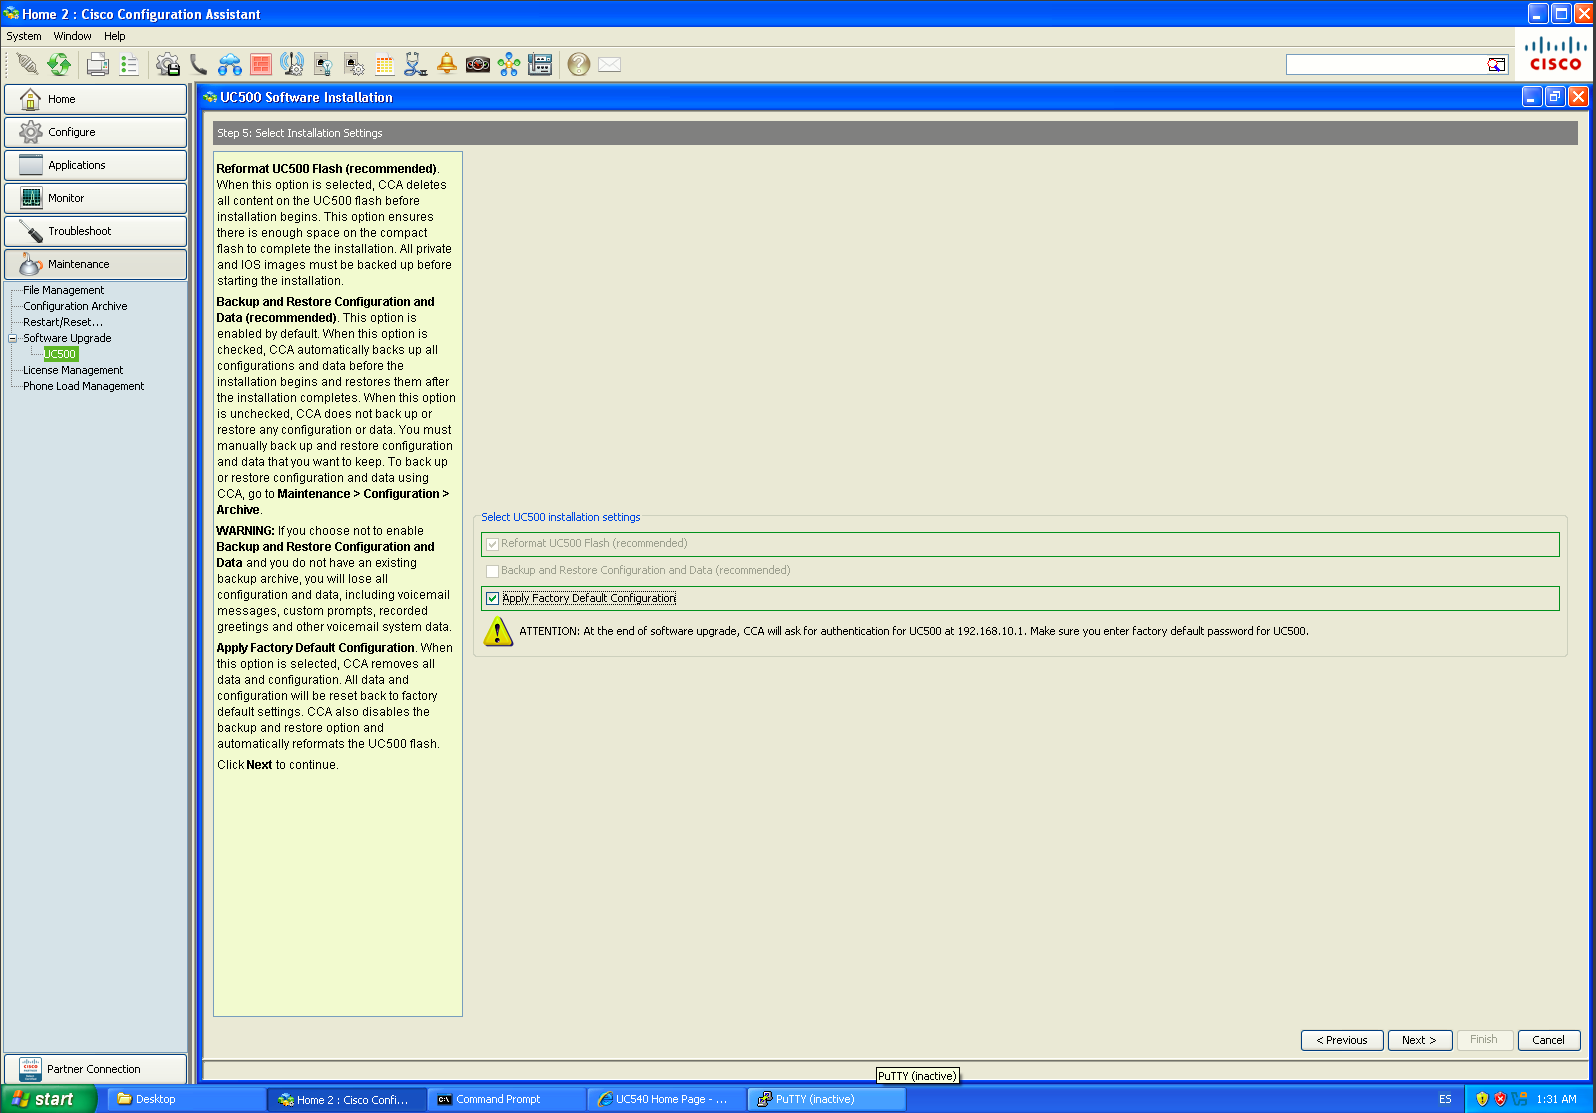Open Desktop folder taskbar item

[187, 1099]
